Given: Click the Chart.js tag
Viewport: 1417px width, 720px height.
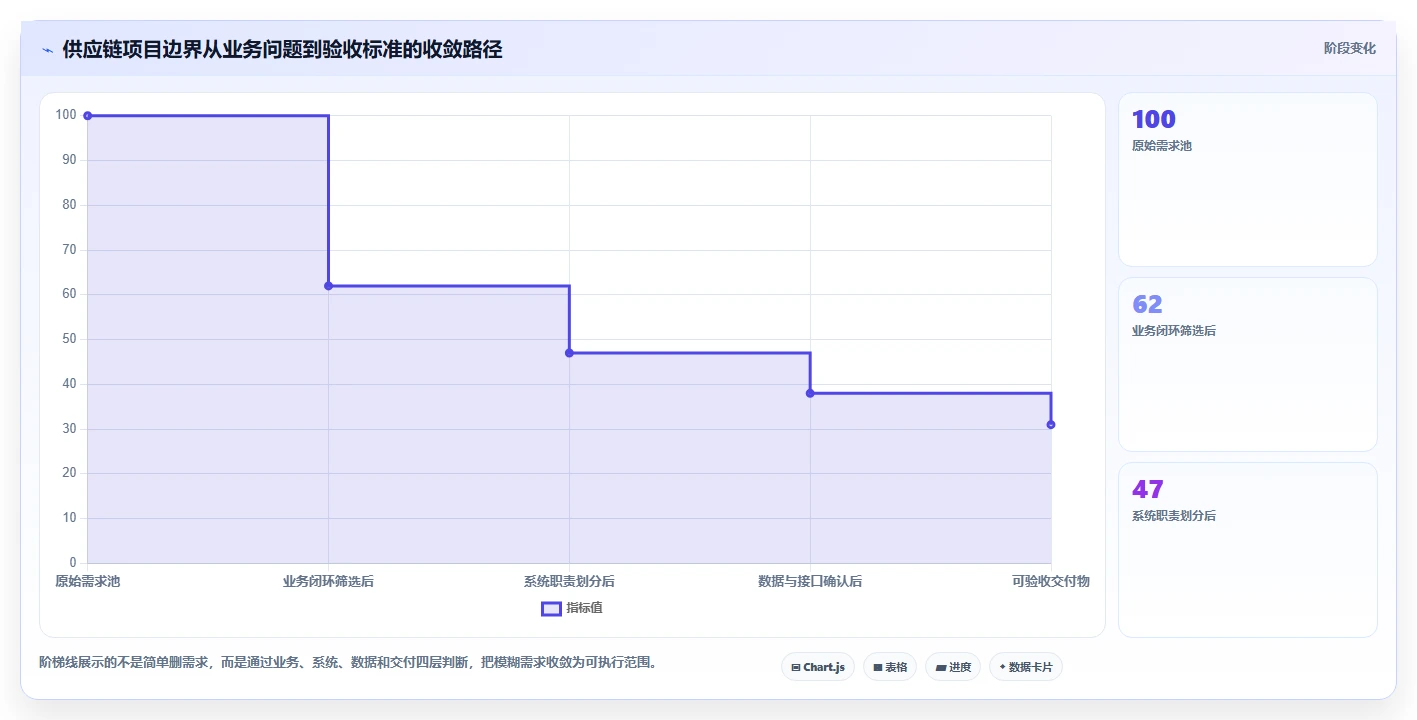Looking at the screenshot, I should point(817,667).
